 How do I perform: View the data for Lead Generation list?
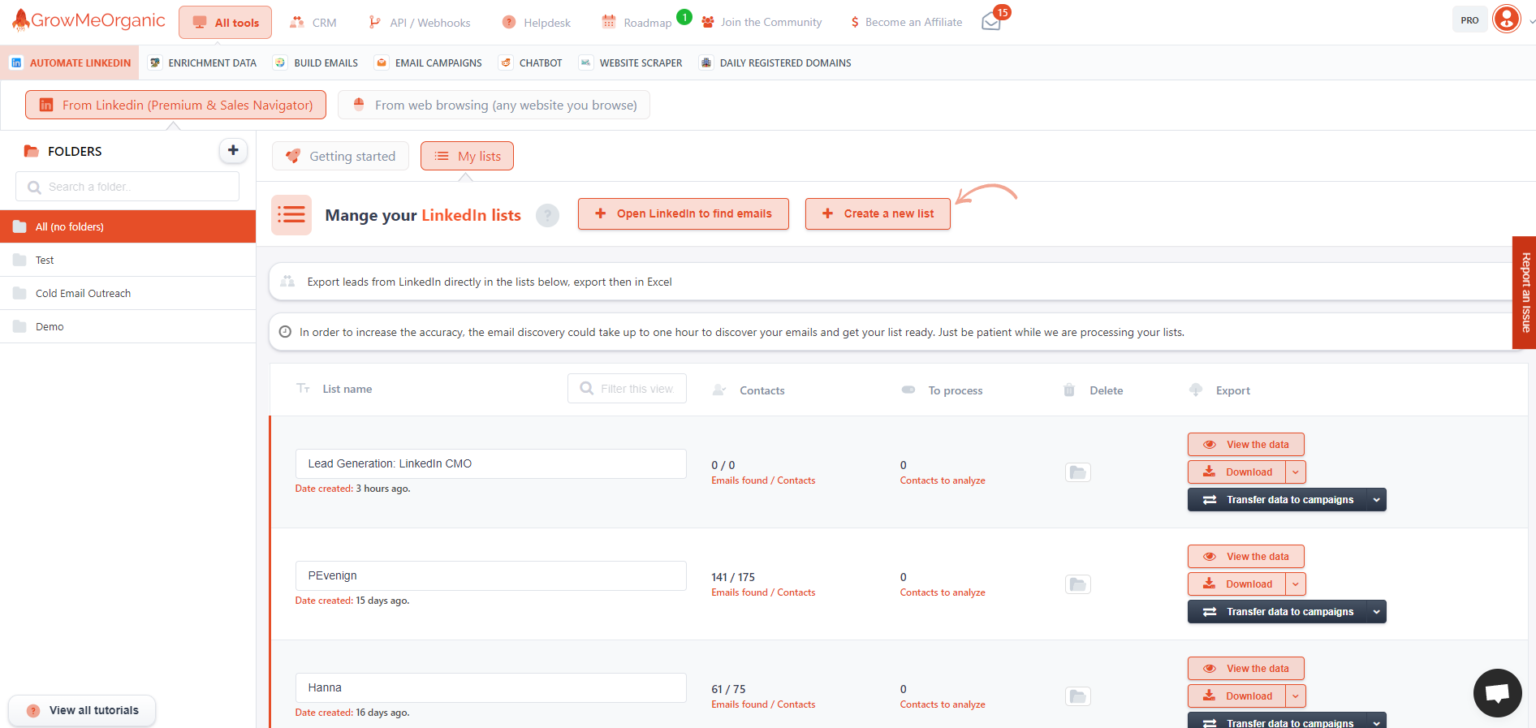[1246, 444]
